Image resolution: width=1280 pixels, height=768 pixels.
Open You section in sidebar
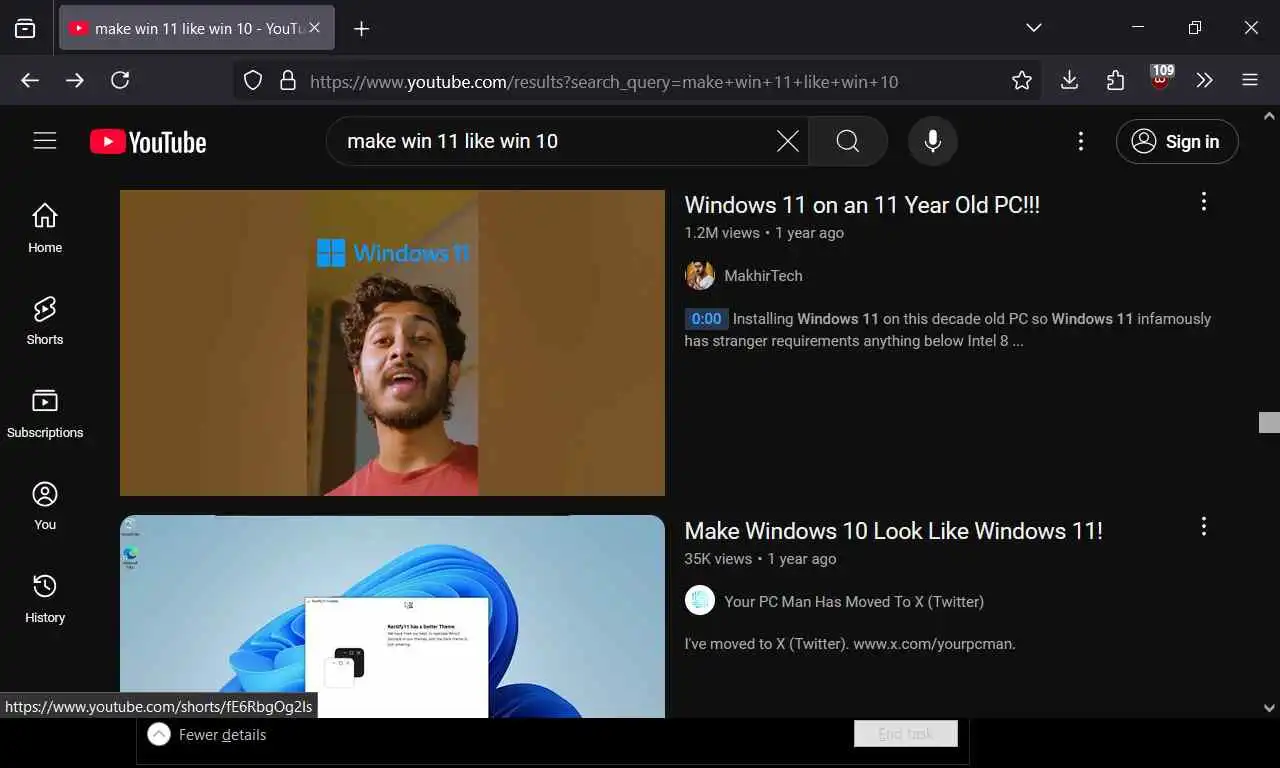pyautogui.click(x=45, y=505)
